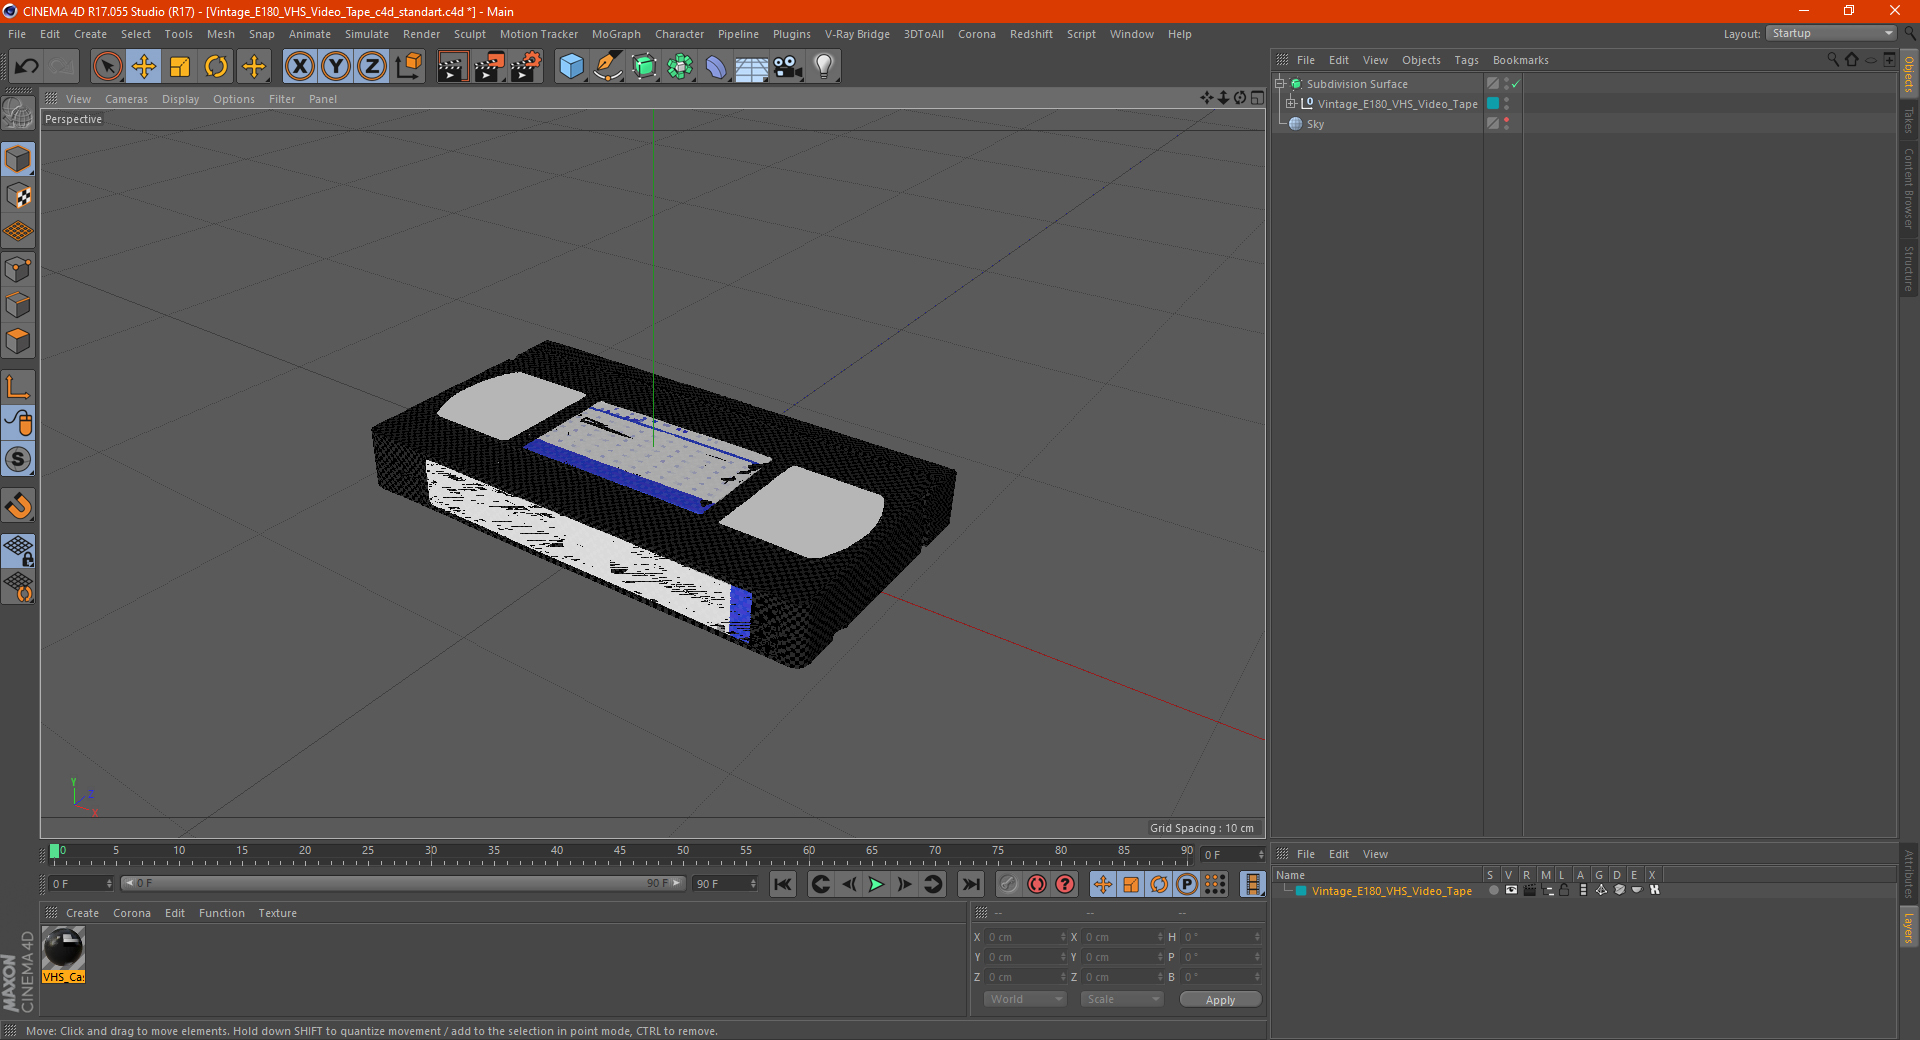Screen dimensions: 1920x1040
Task: Open the Layout Startup dropdown
Action: coord(1832,33)
